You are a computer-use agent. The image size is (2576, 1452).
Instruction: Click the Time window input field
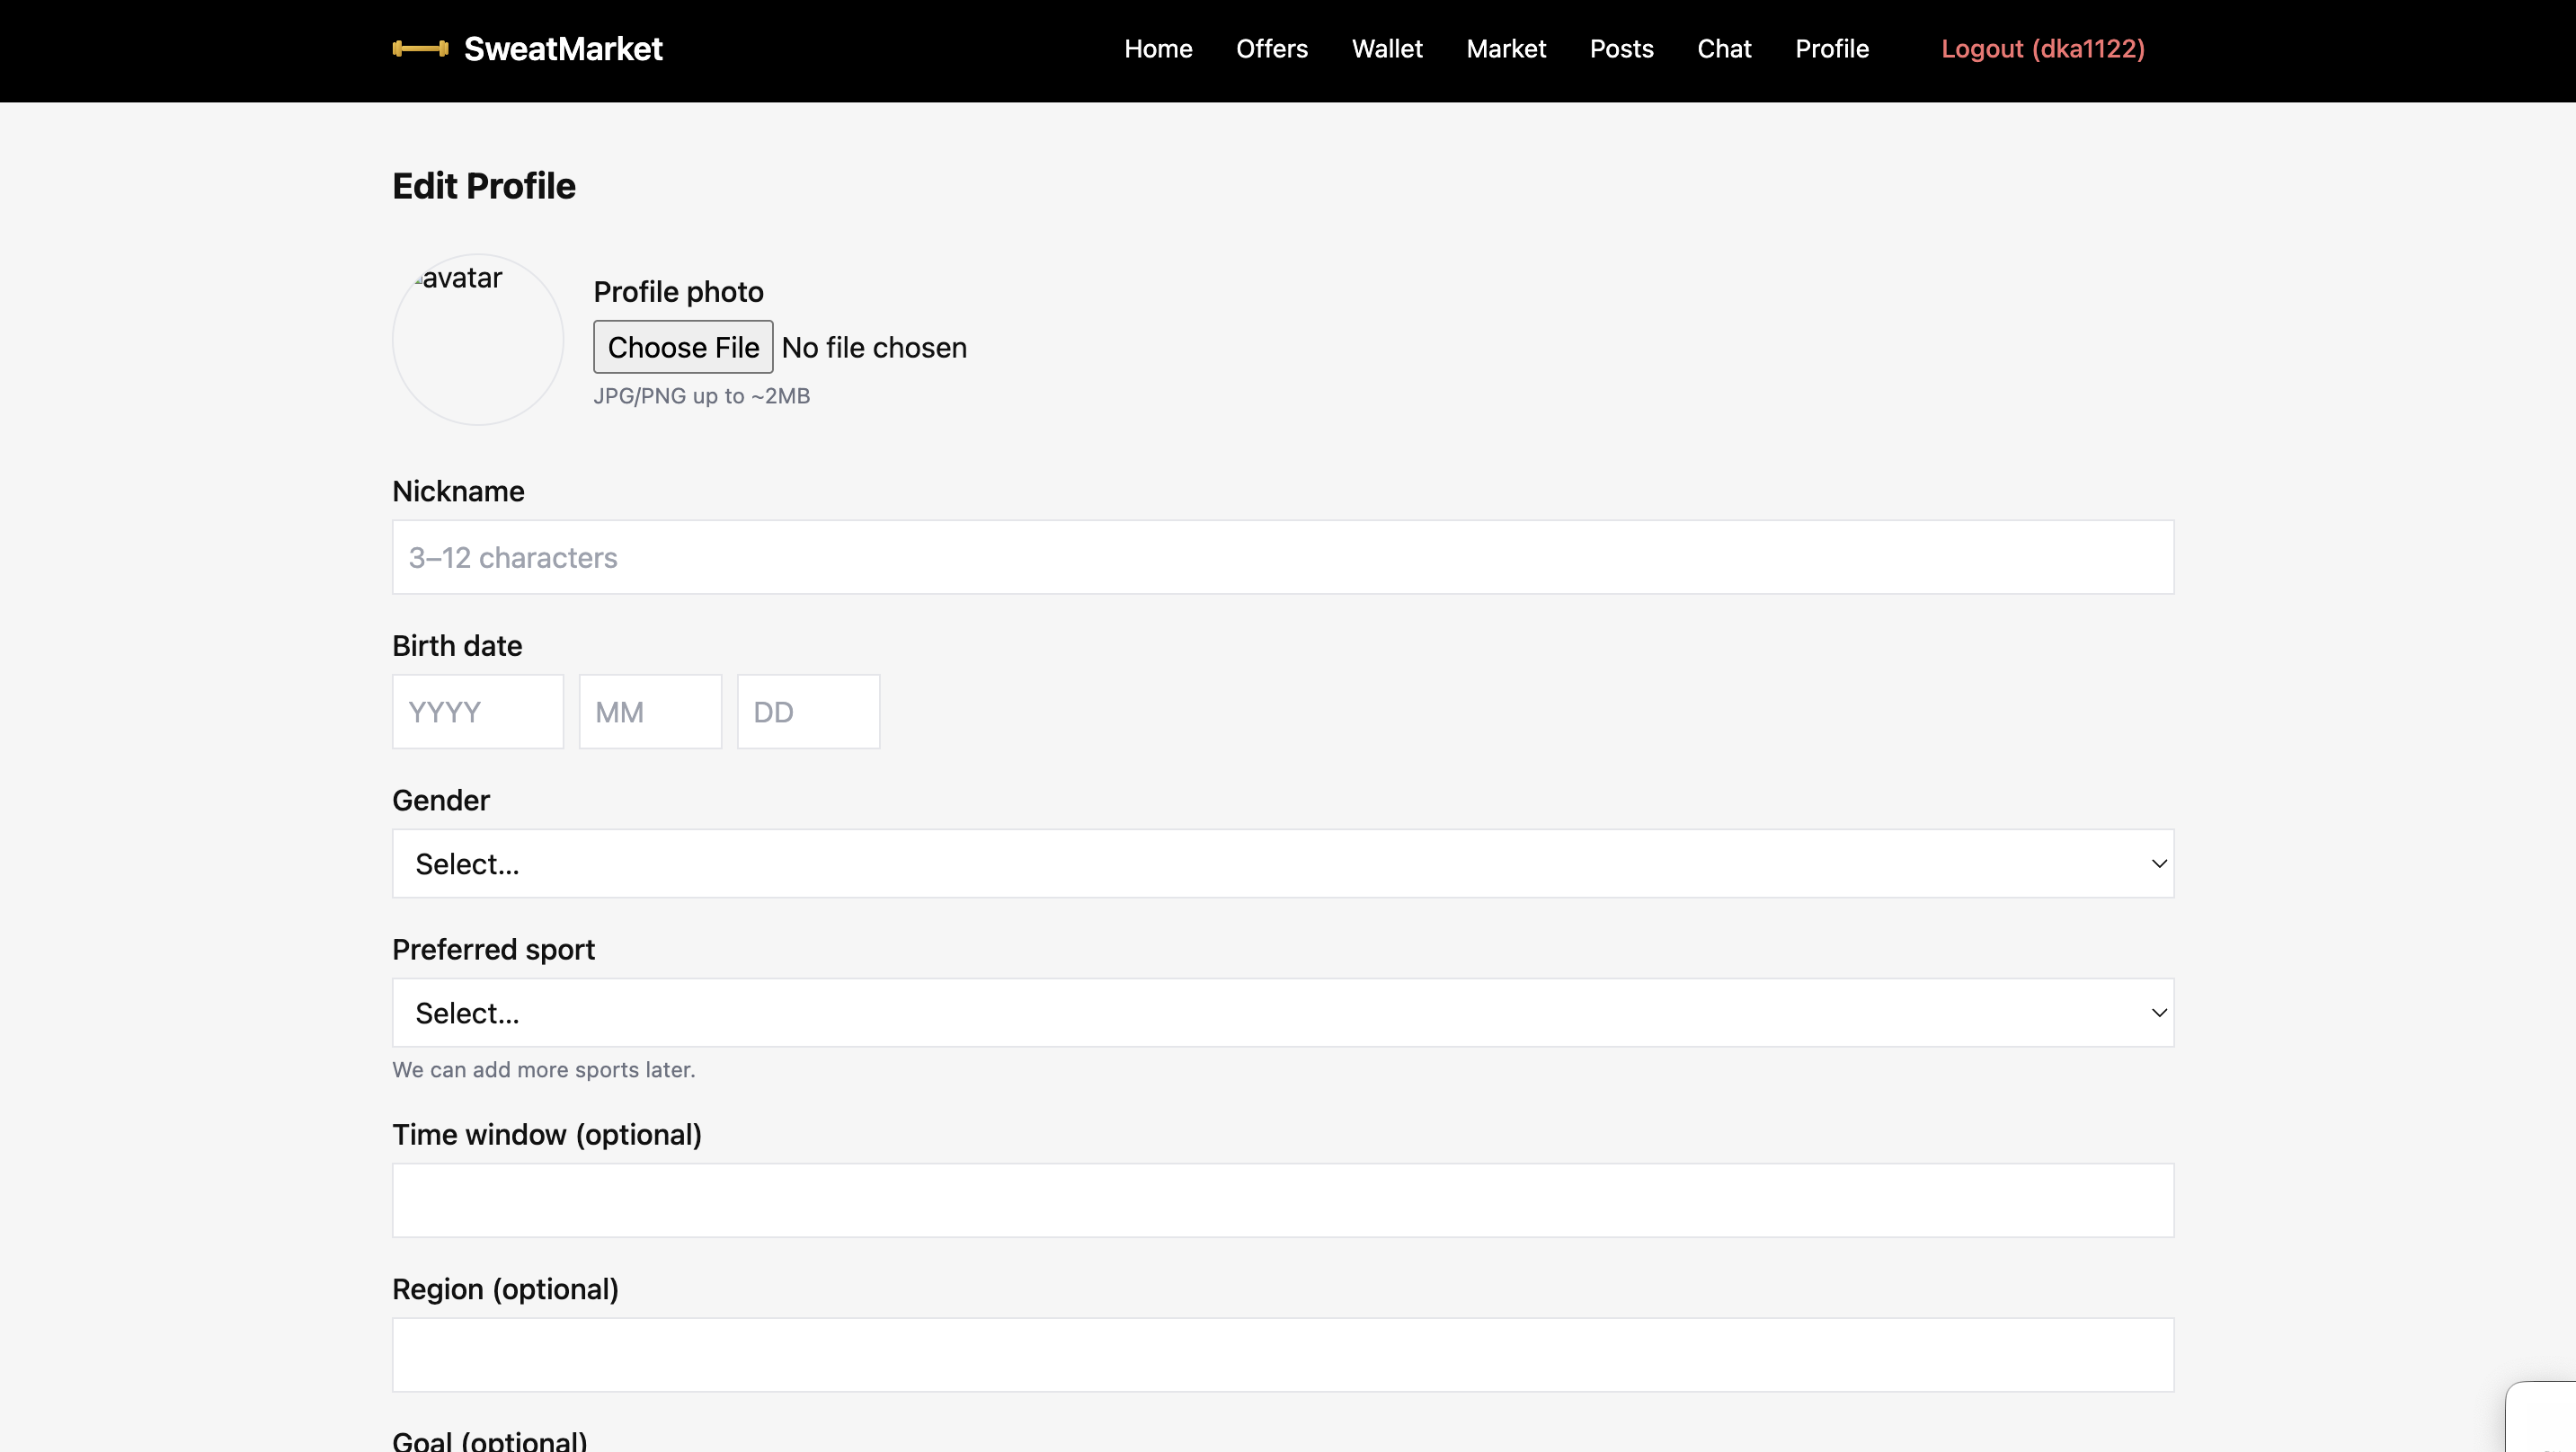tap(1282, 1200)
